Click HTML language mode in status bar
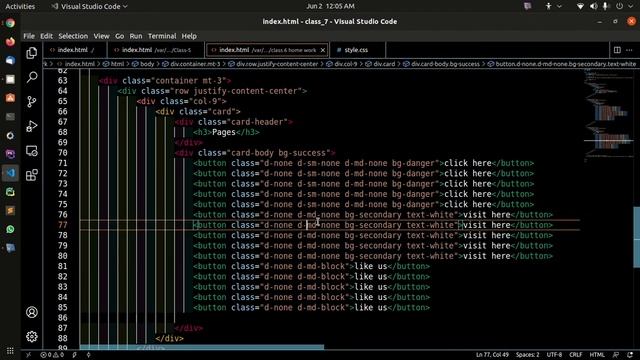The image size is (640, 360). 597,355
